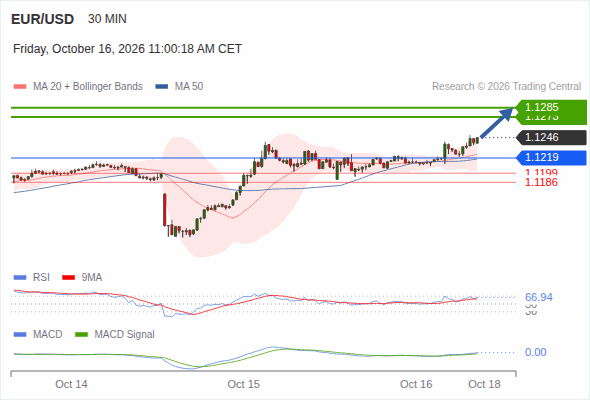Image resolution: width=590 pixels, height=400 pixels.
Task: Click the MA 50 legend label
Action: coord(189,87)
